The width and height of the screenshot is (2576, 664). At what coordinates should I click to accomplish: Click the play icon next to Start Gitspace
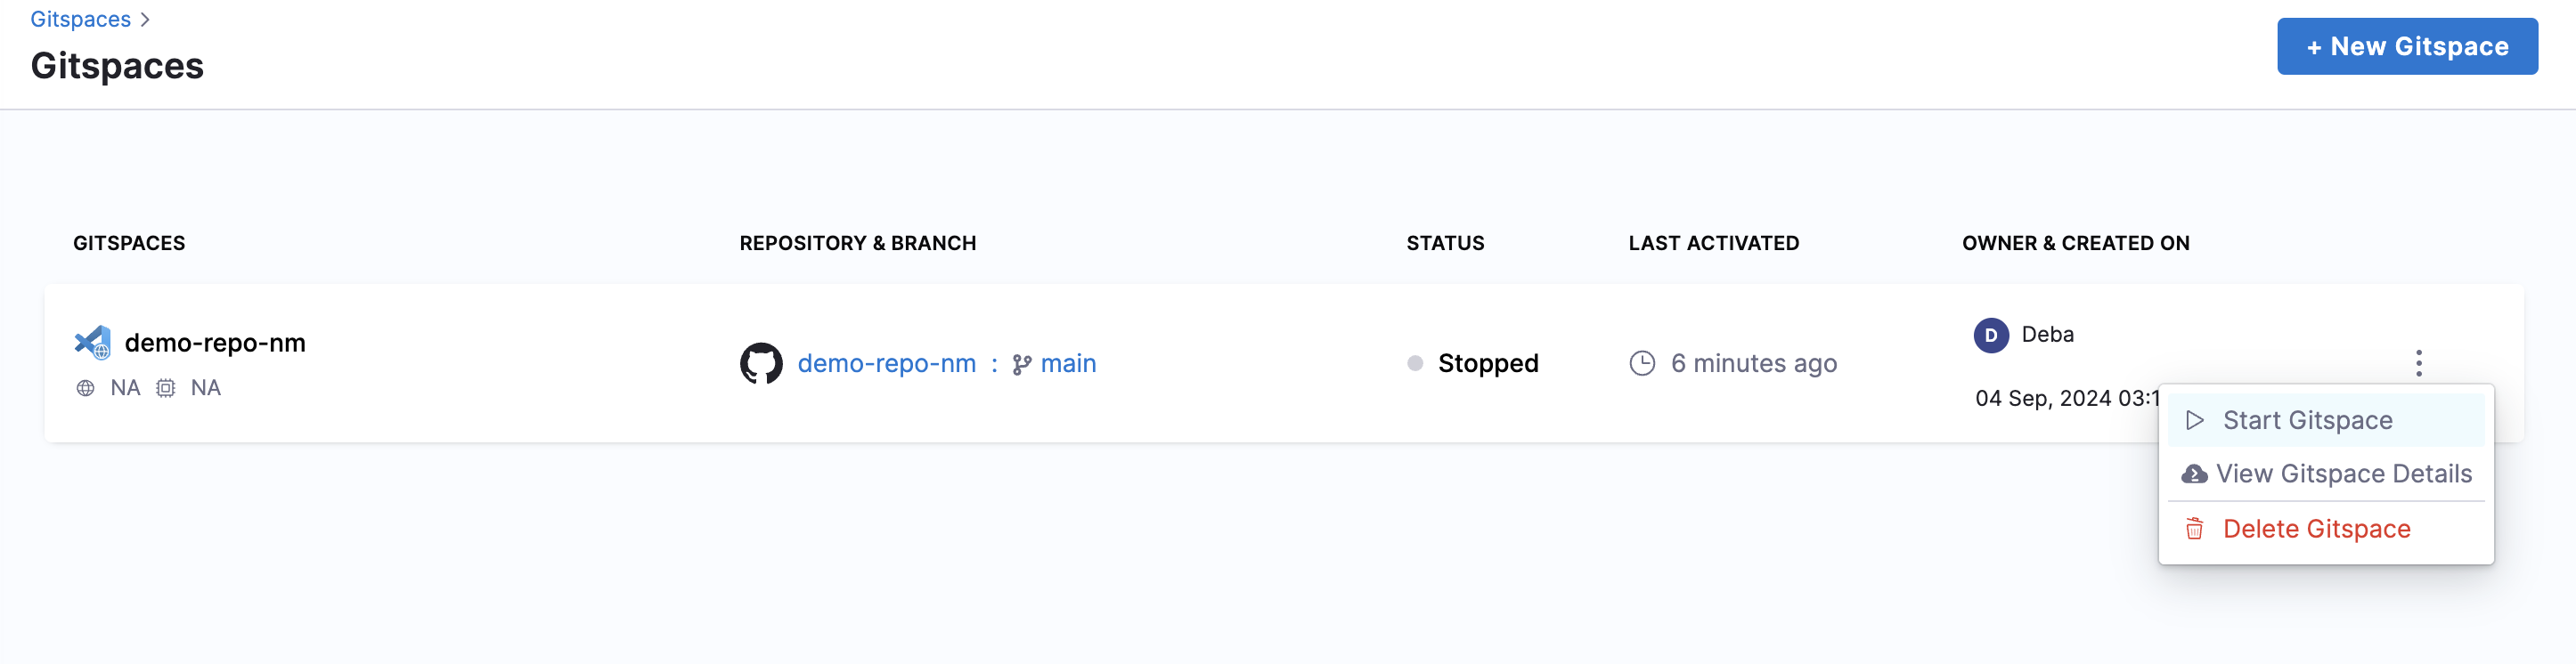tap(2195, 420)
